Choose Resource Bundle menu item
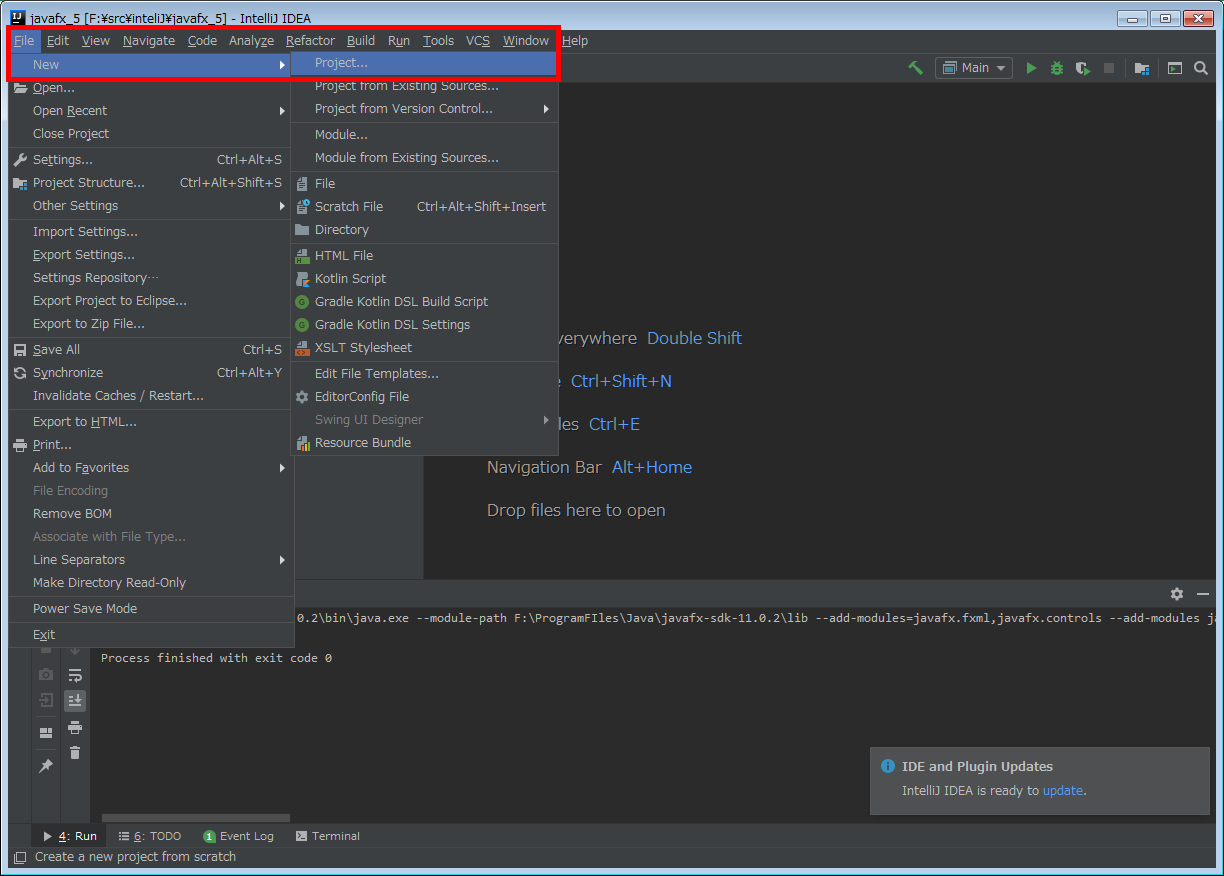This screenshot has height=876, width=1224. 424,443
